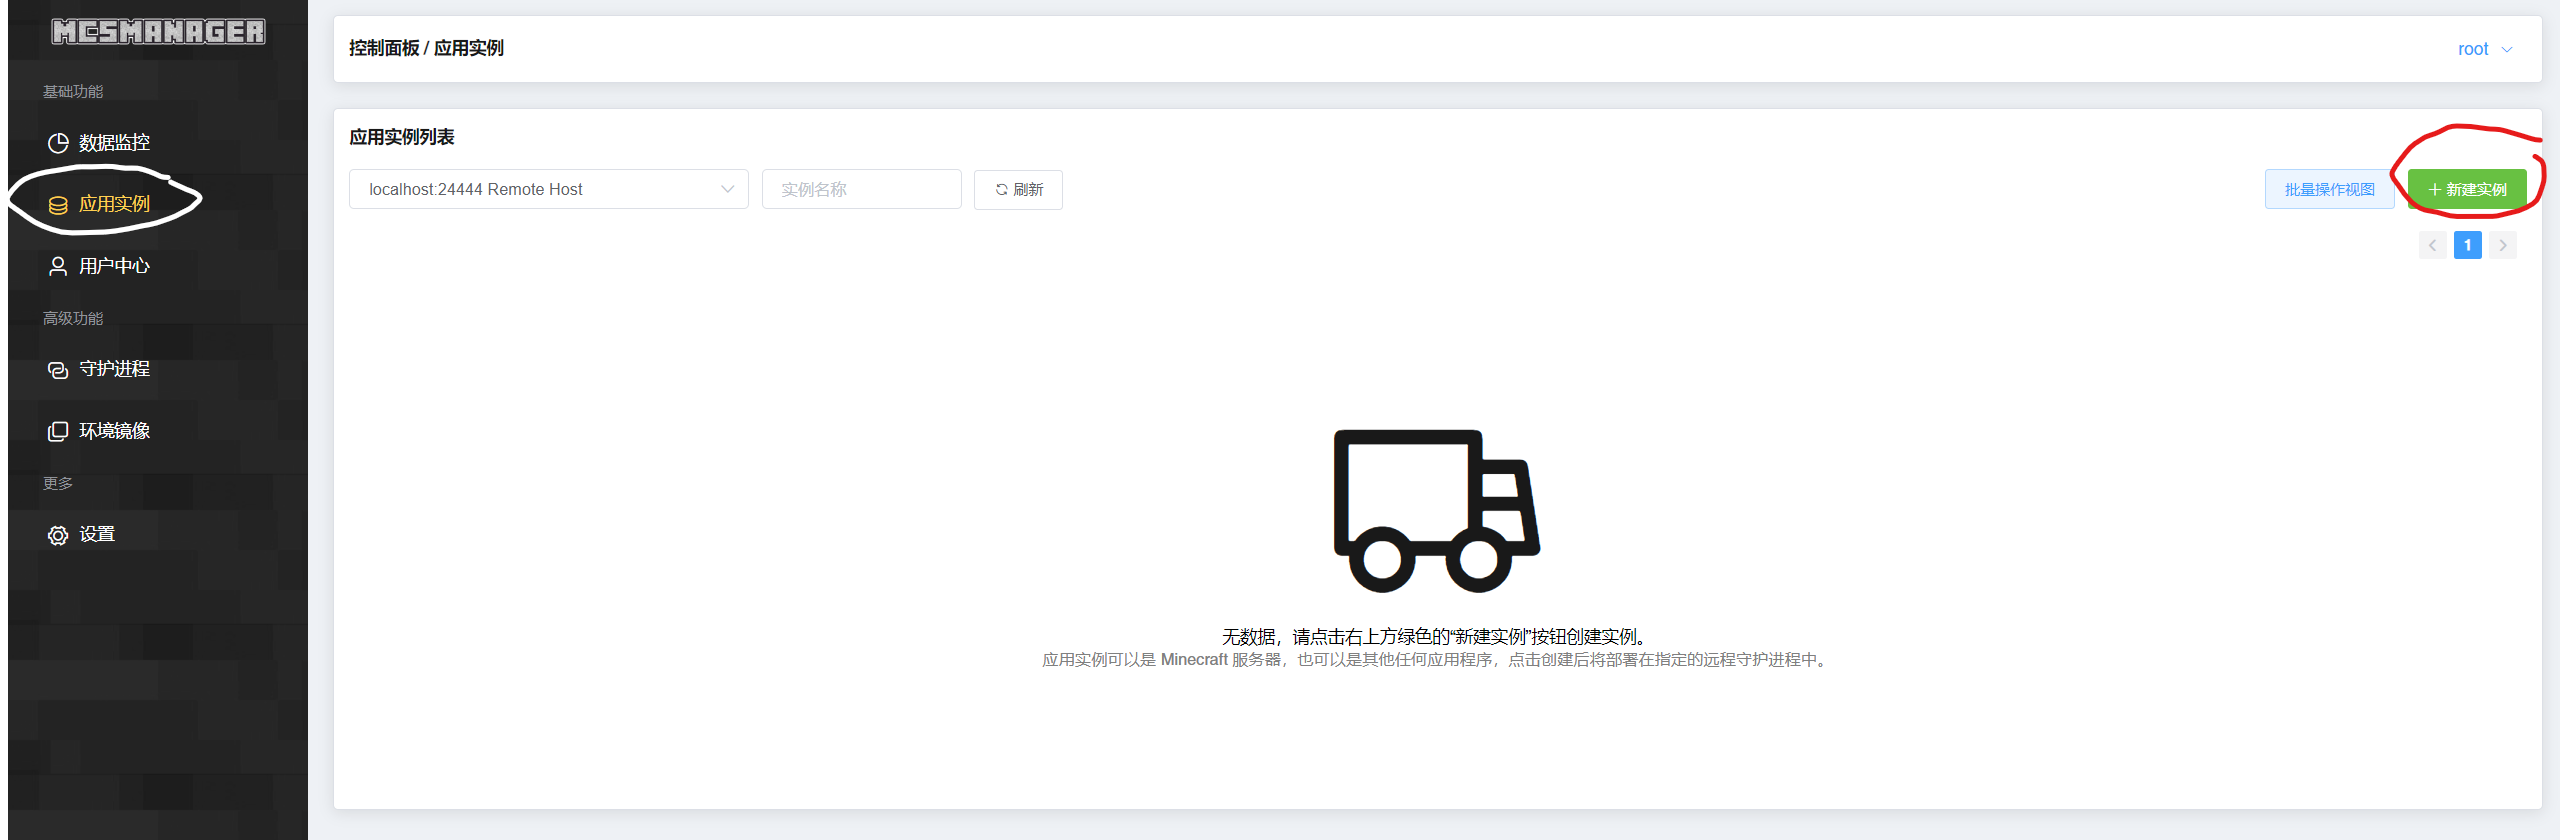
Task: Open the 批量操作视图 view
Action: click(x=2329, y=189)
